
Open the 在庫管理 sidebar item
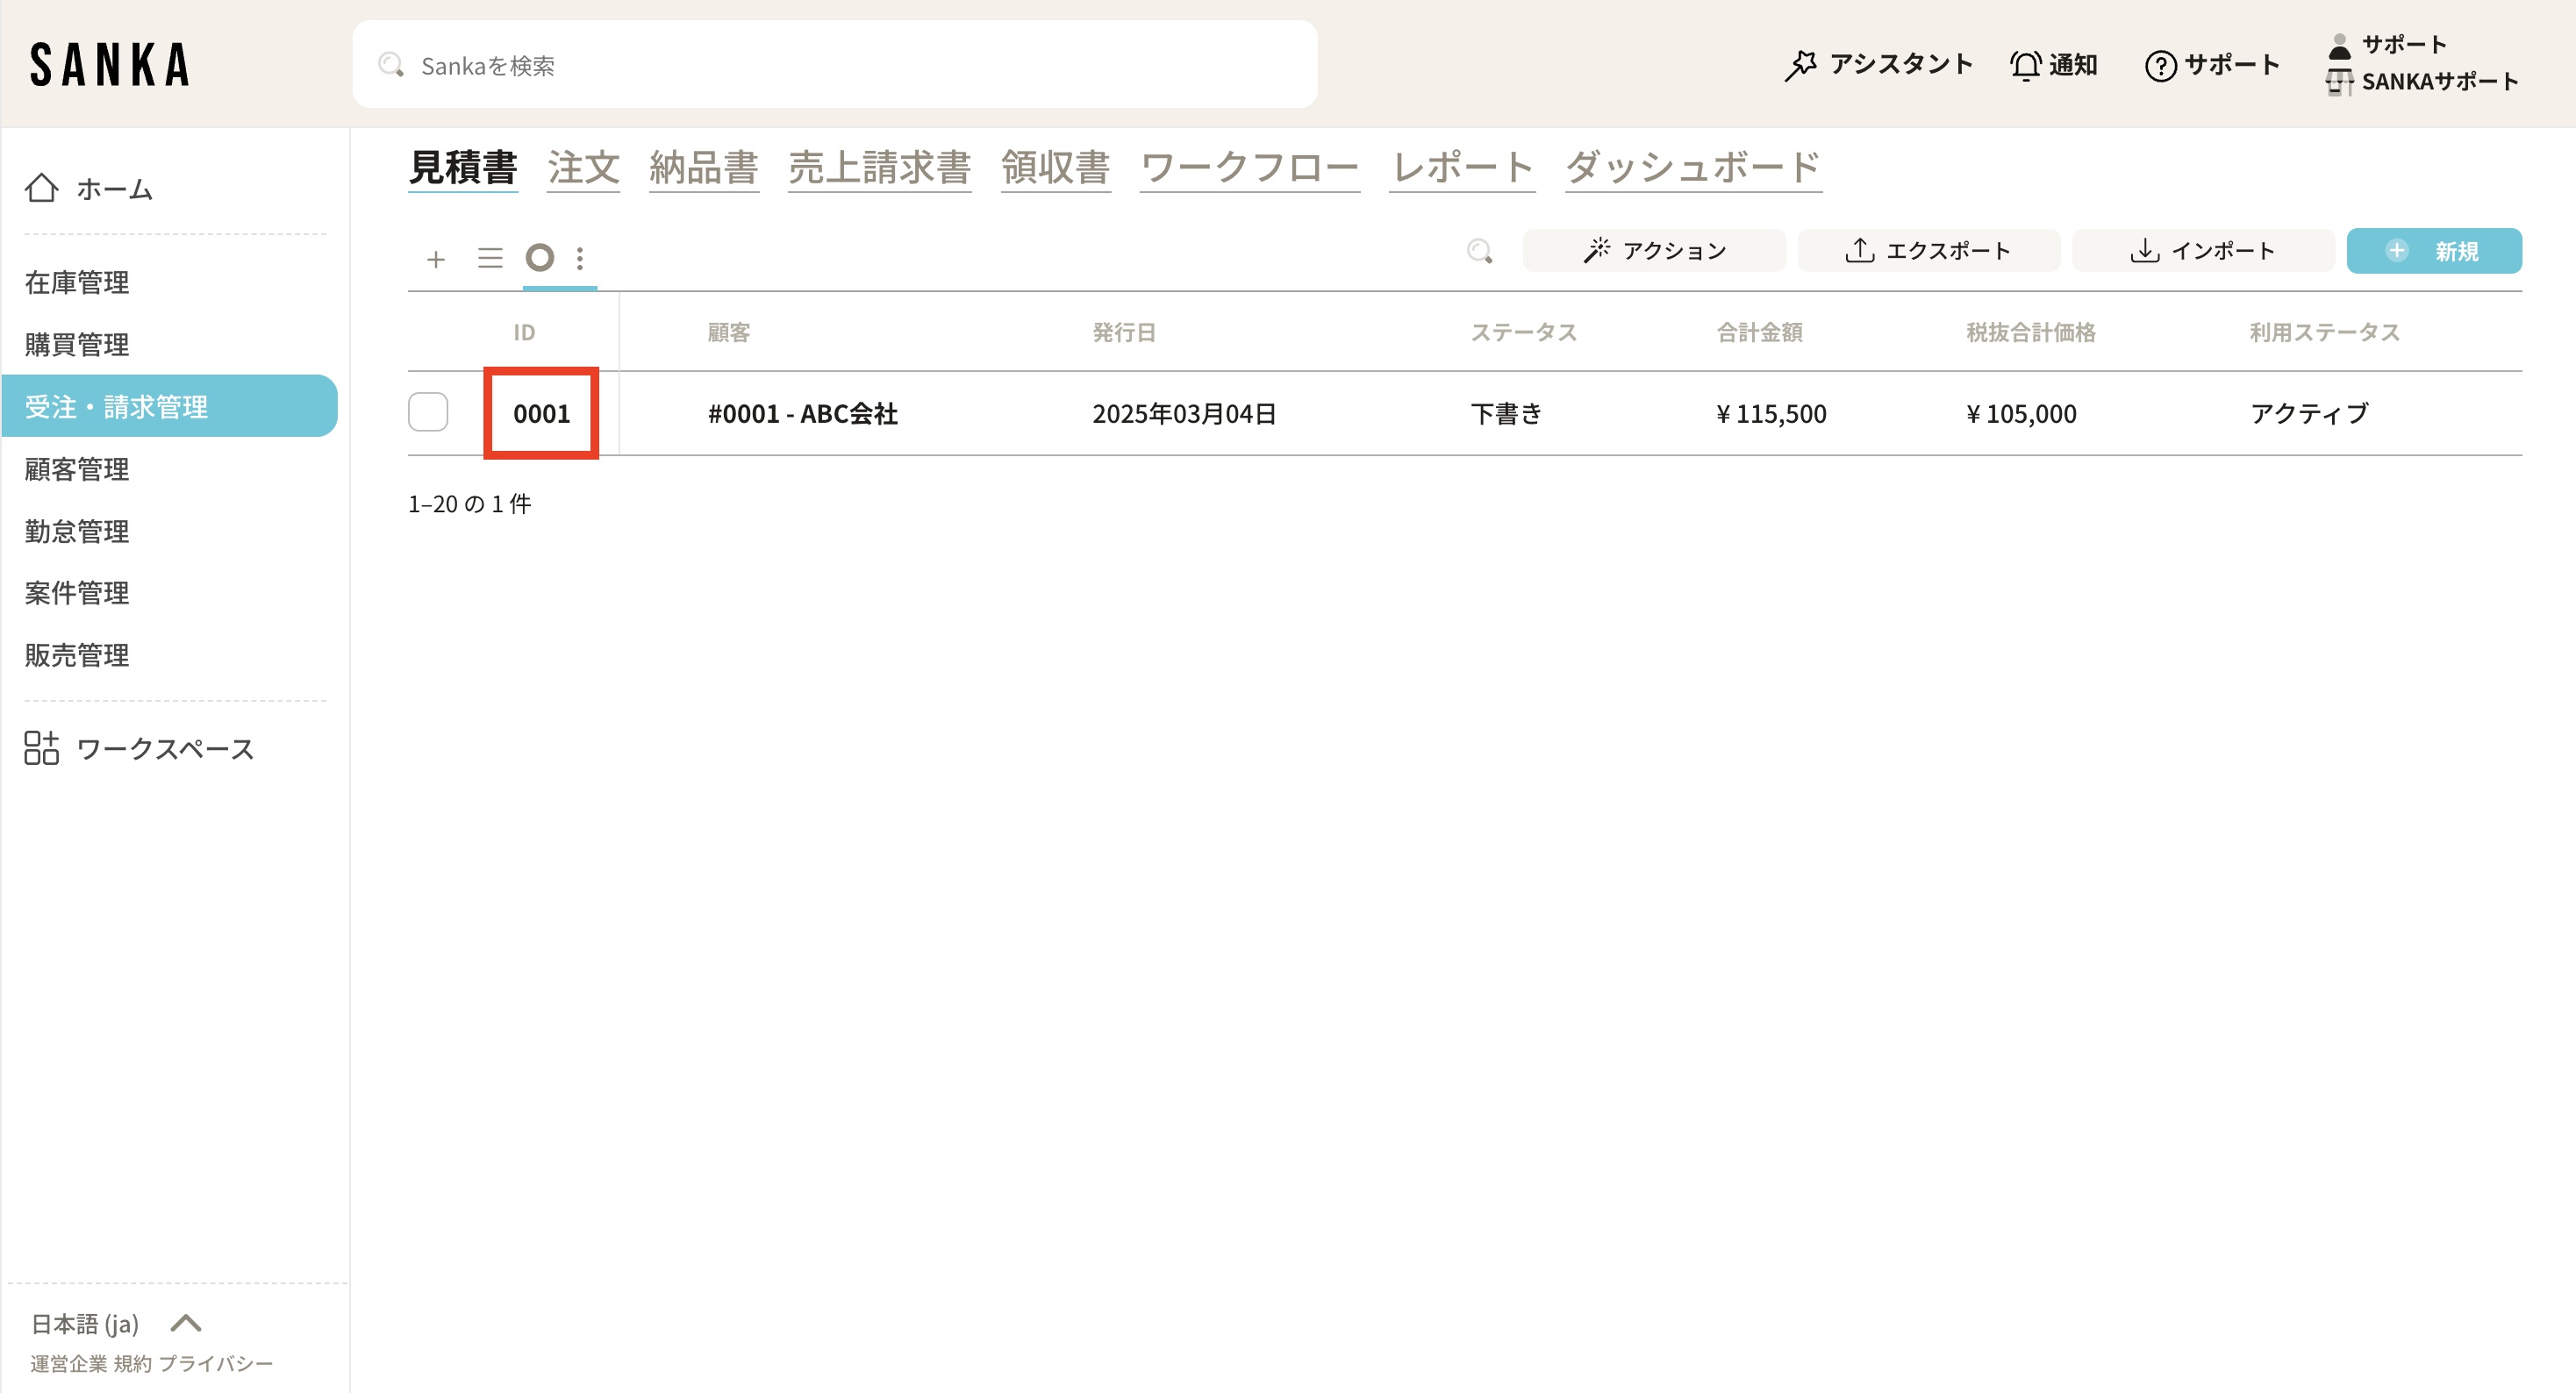click(77, 282)
